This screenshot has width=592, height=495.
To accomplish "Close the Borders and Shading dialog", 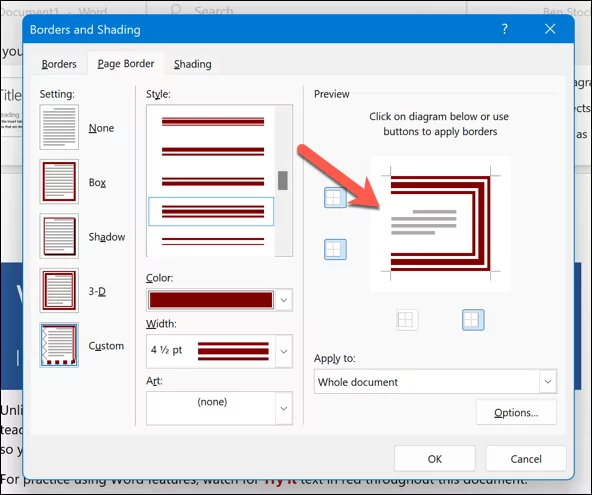I will [550, 29].
